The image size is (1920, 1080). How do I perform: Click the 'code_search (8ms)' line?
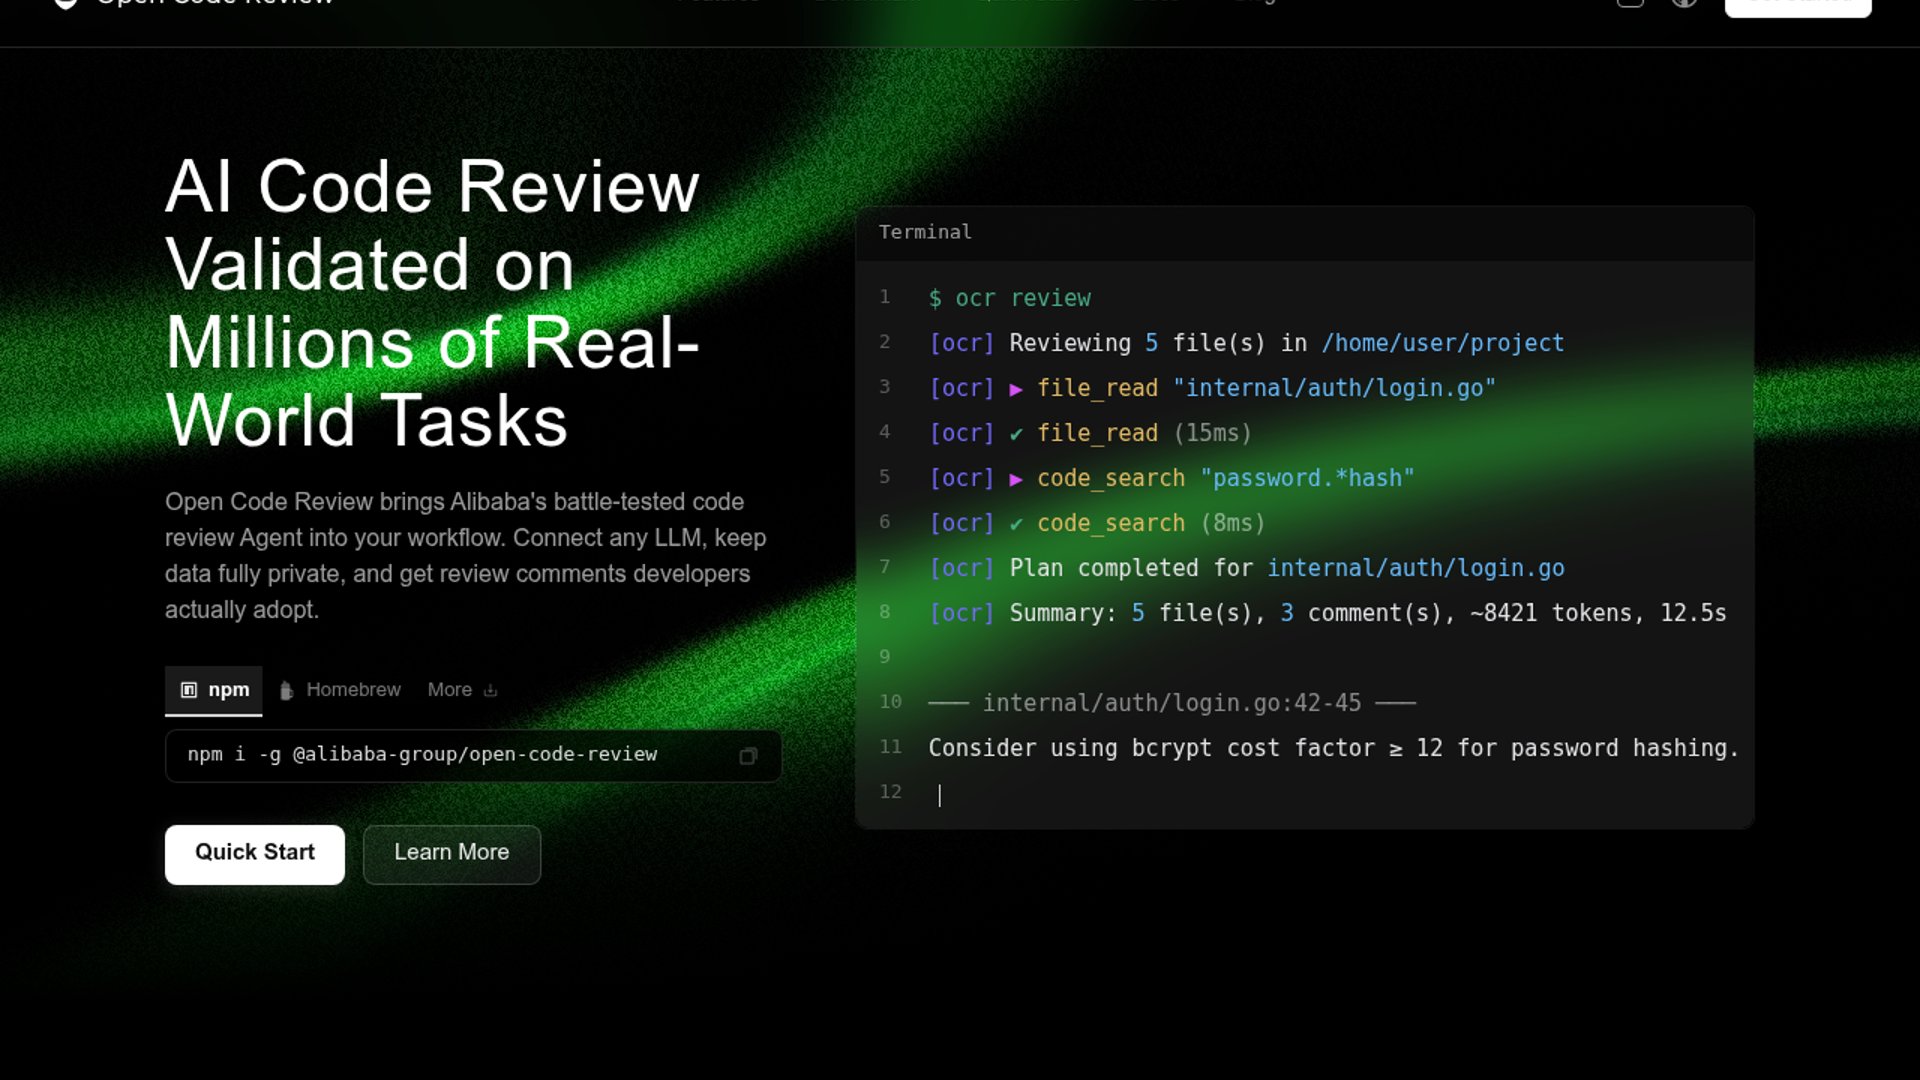tap(1097, 523)
